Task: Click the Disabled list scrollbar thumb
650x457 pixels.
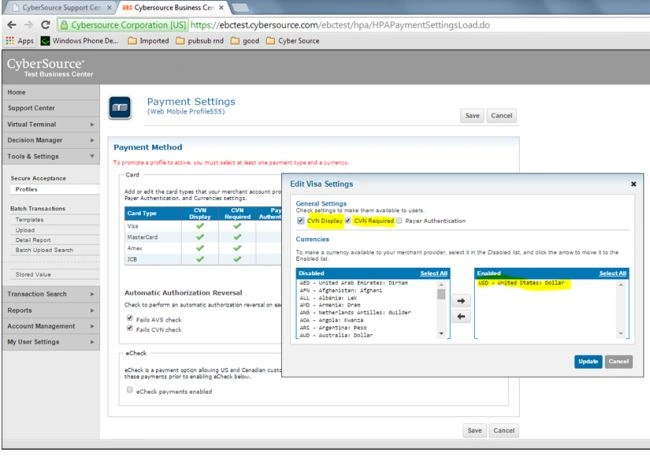Action: 441,294
